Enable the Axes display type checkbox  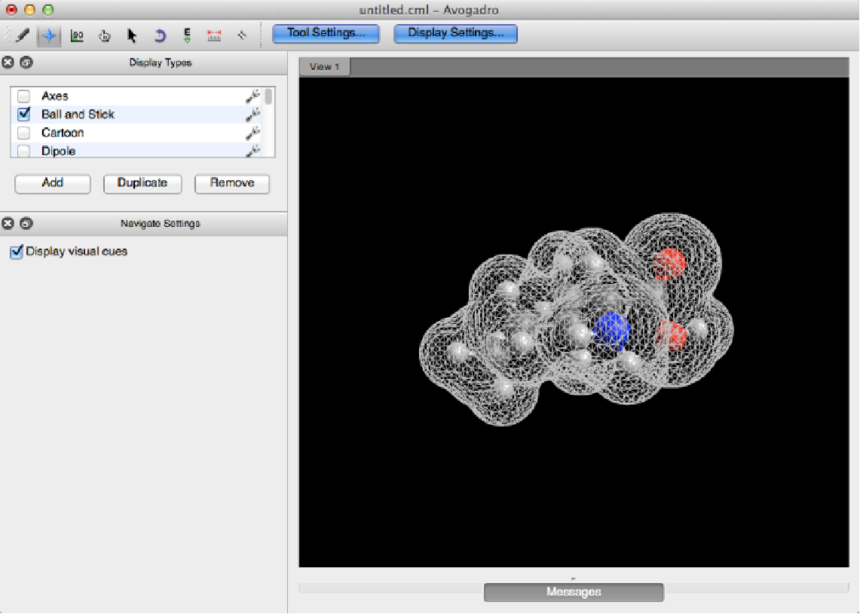pos(24,96)
